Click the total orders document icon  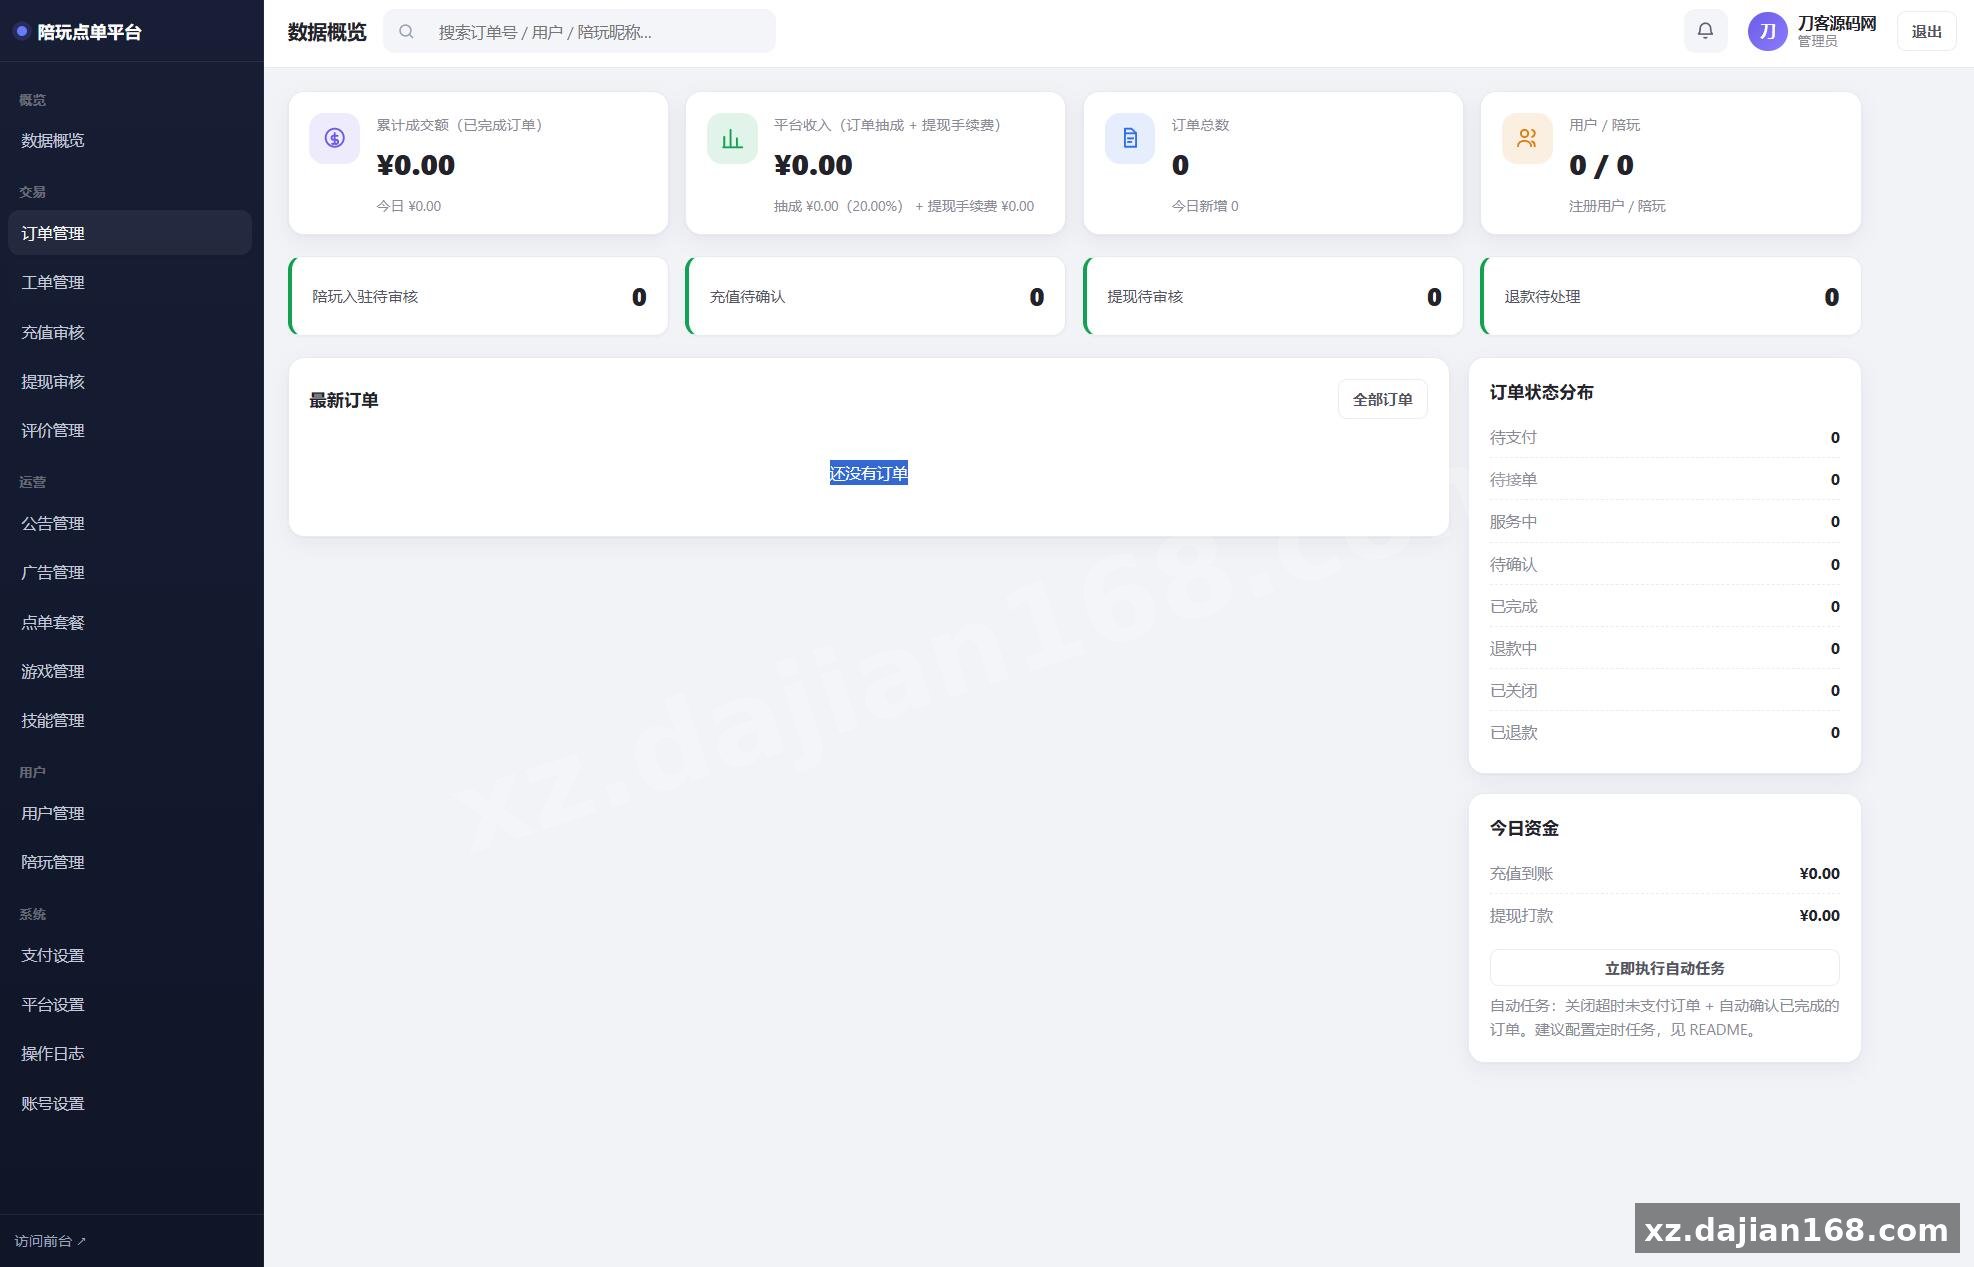pos(1130,138)
